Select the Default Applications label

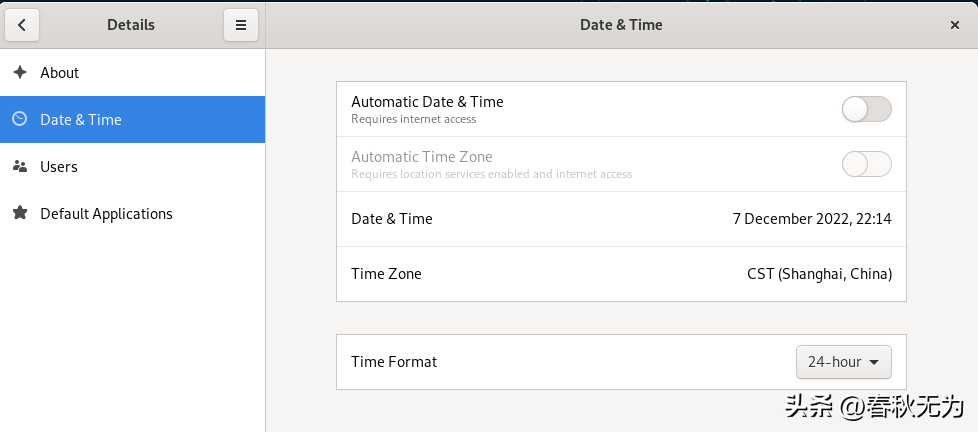click(106, 214)
